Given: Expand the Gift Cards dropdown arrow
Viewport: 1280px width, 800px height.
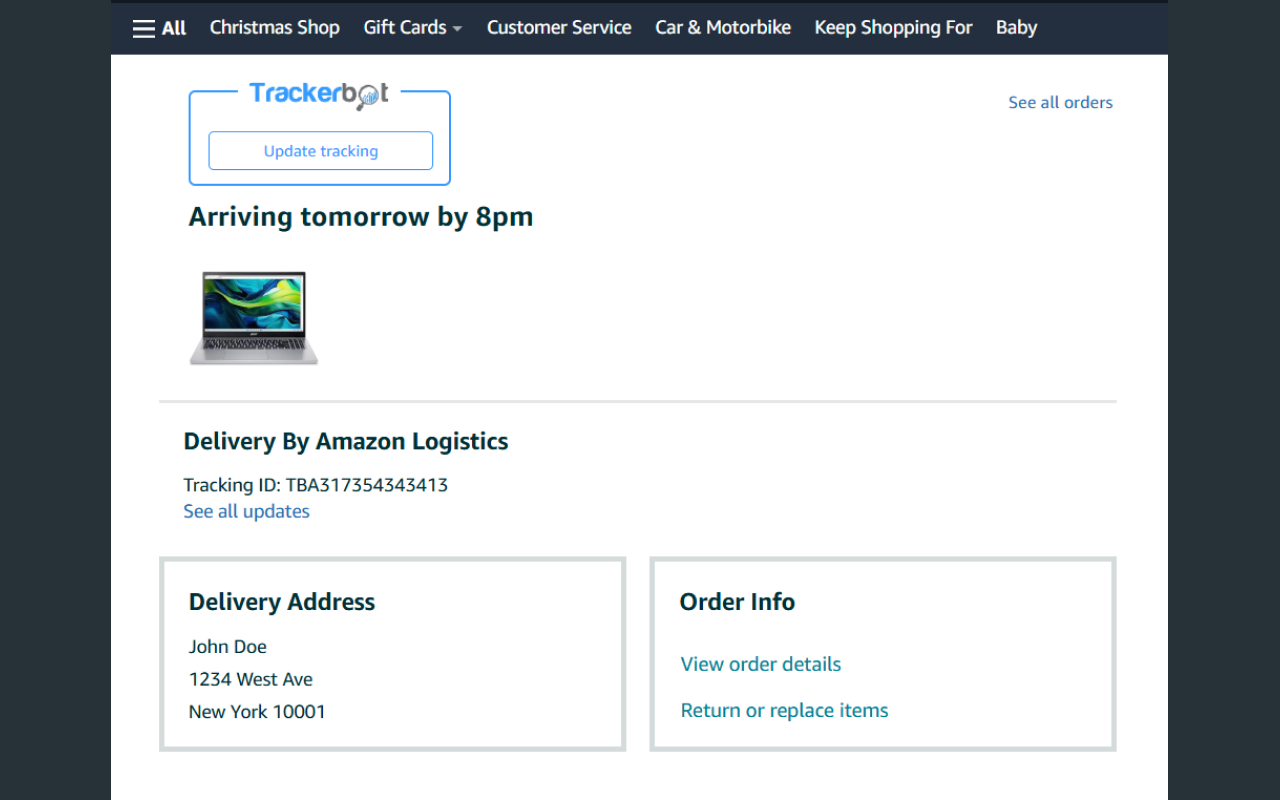Looking at the screenshot, I should (457, 29).
